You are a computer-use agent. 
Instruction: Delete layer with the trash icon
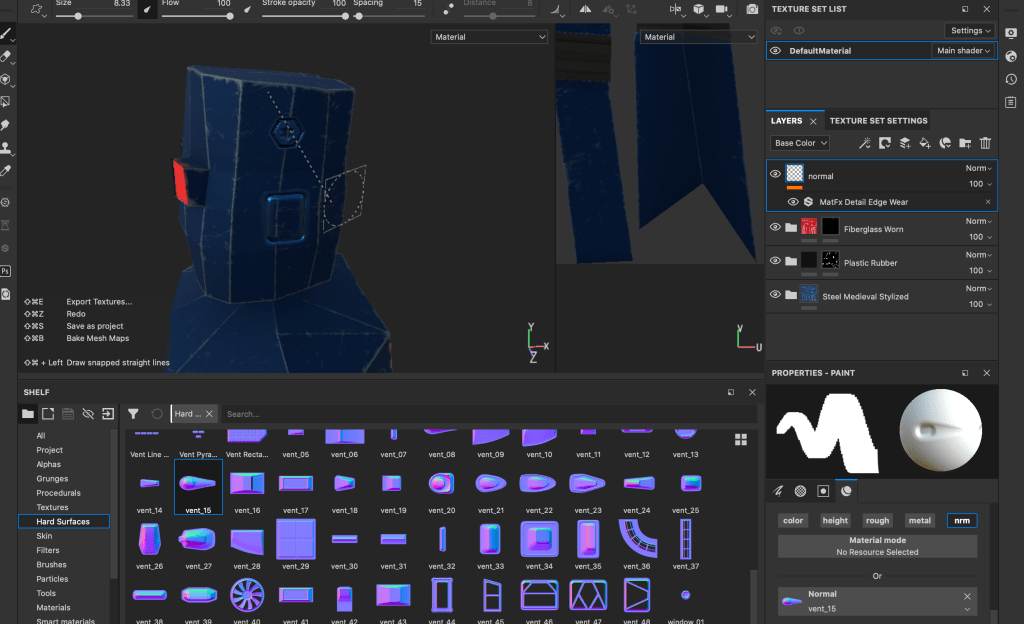985,143
